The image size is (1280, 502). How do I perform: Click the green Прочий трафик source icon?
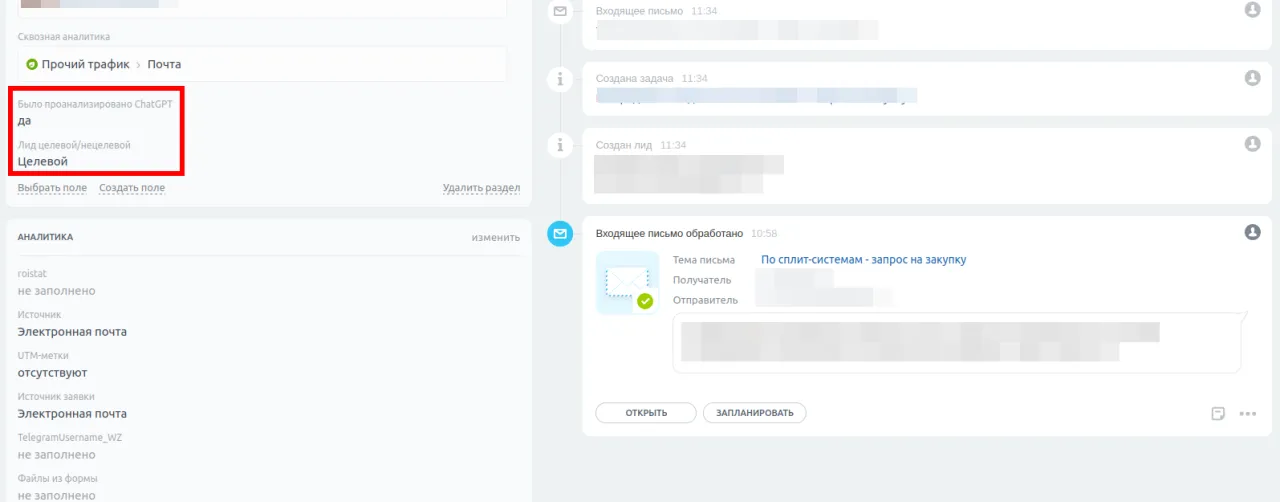(x=32, y=64)
